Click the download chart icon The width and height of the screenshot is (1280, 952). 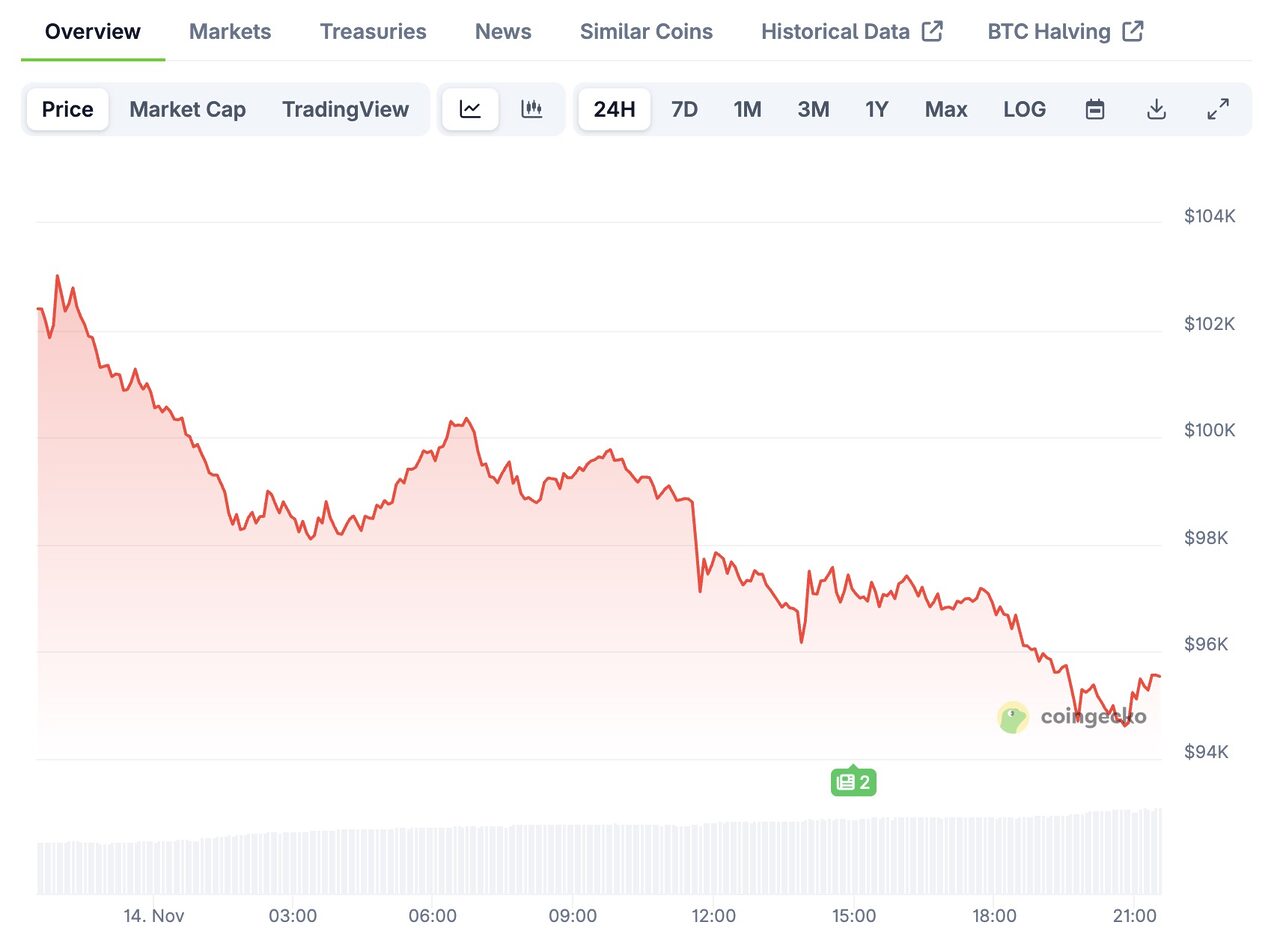1156,109
